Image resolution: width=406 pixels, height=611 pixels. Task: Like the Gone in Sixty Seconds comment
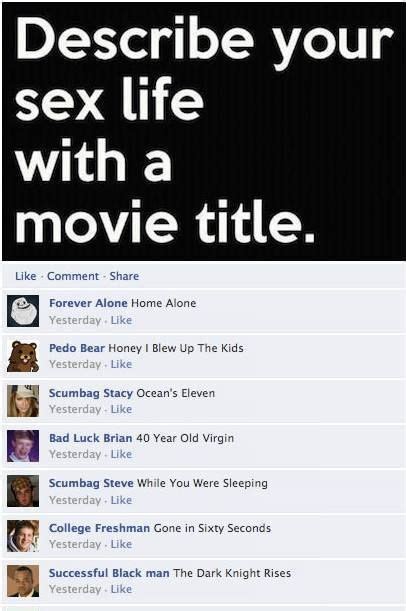121,544
